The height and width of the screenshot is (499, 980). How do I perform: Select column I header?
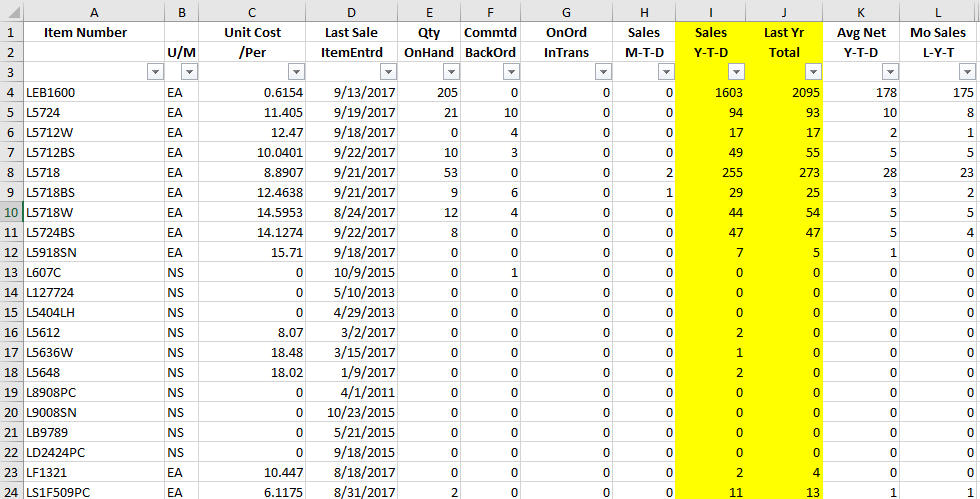(711, 12)
